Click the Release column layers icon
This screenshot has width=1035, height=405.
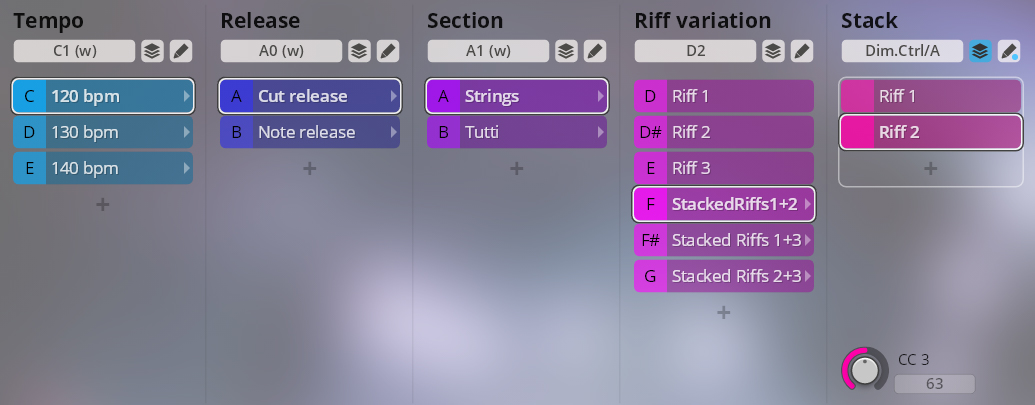pyautogui.click(x=358, y=51)
